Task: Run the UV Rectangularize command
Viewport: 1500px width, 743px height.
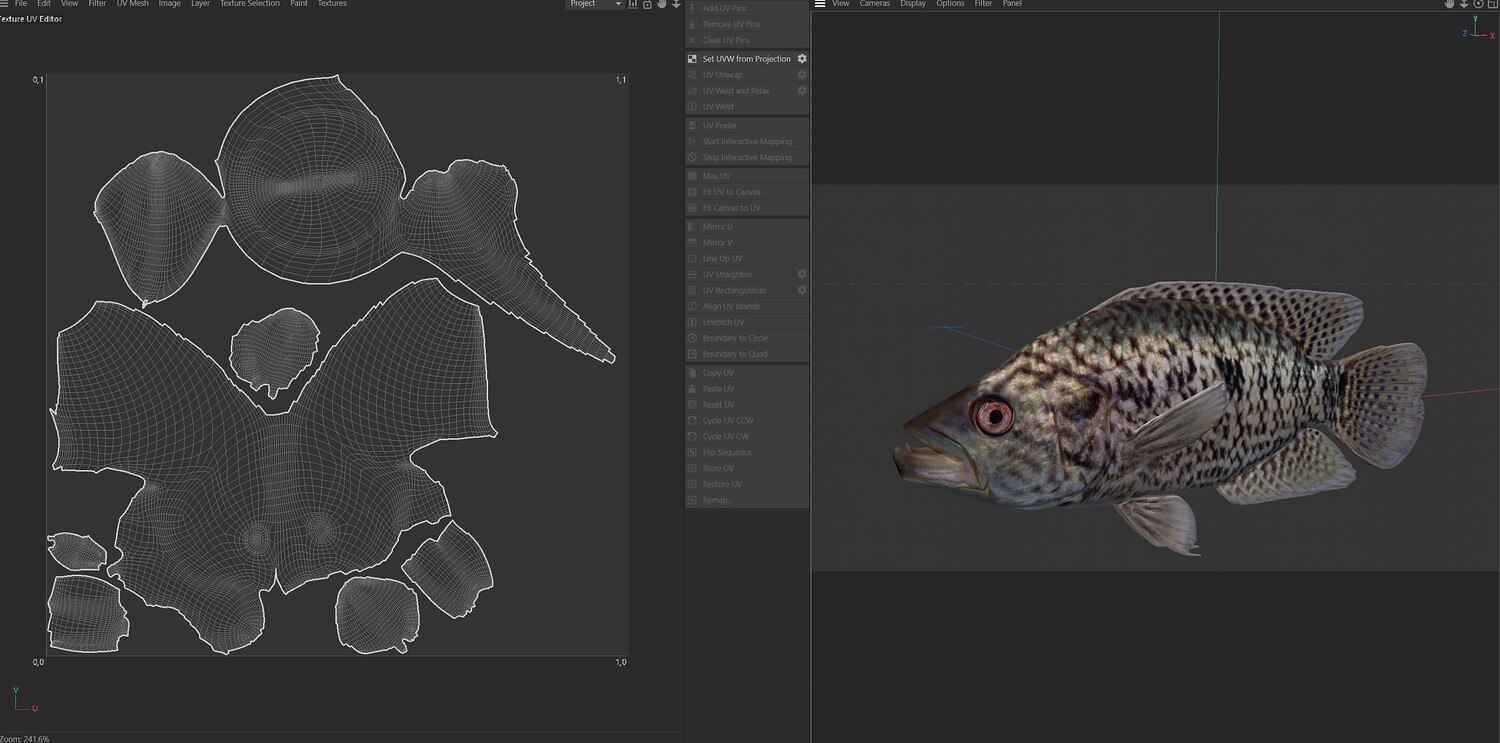Action: (746, 290)
